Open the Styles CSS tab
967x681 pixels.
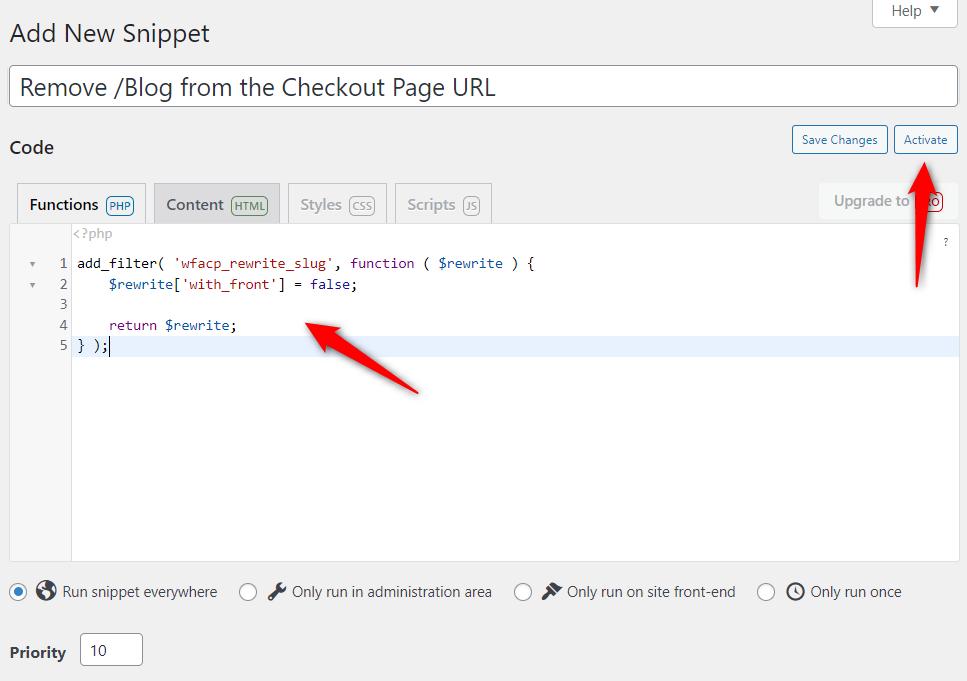coord(336,204)
